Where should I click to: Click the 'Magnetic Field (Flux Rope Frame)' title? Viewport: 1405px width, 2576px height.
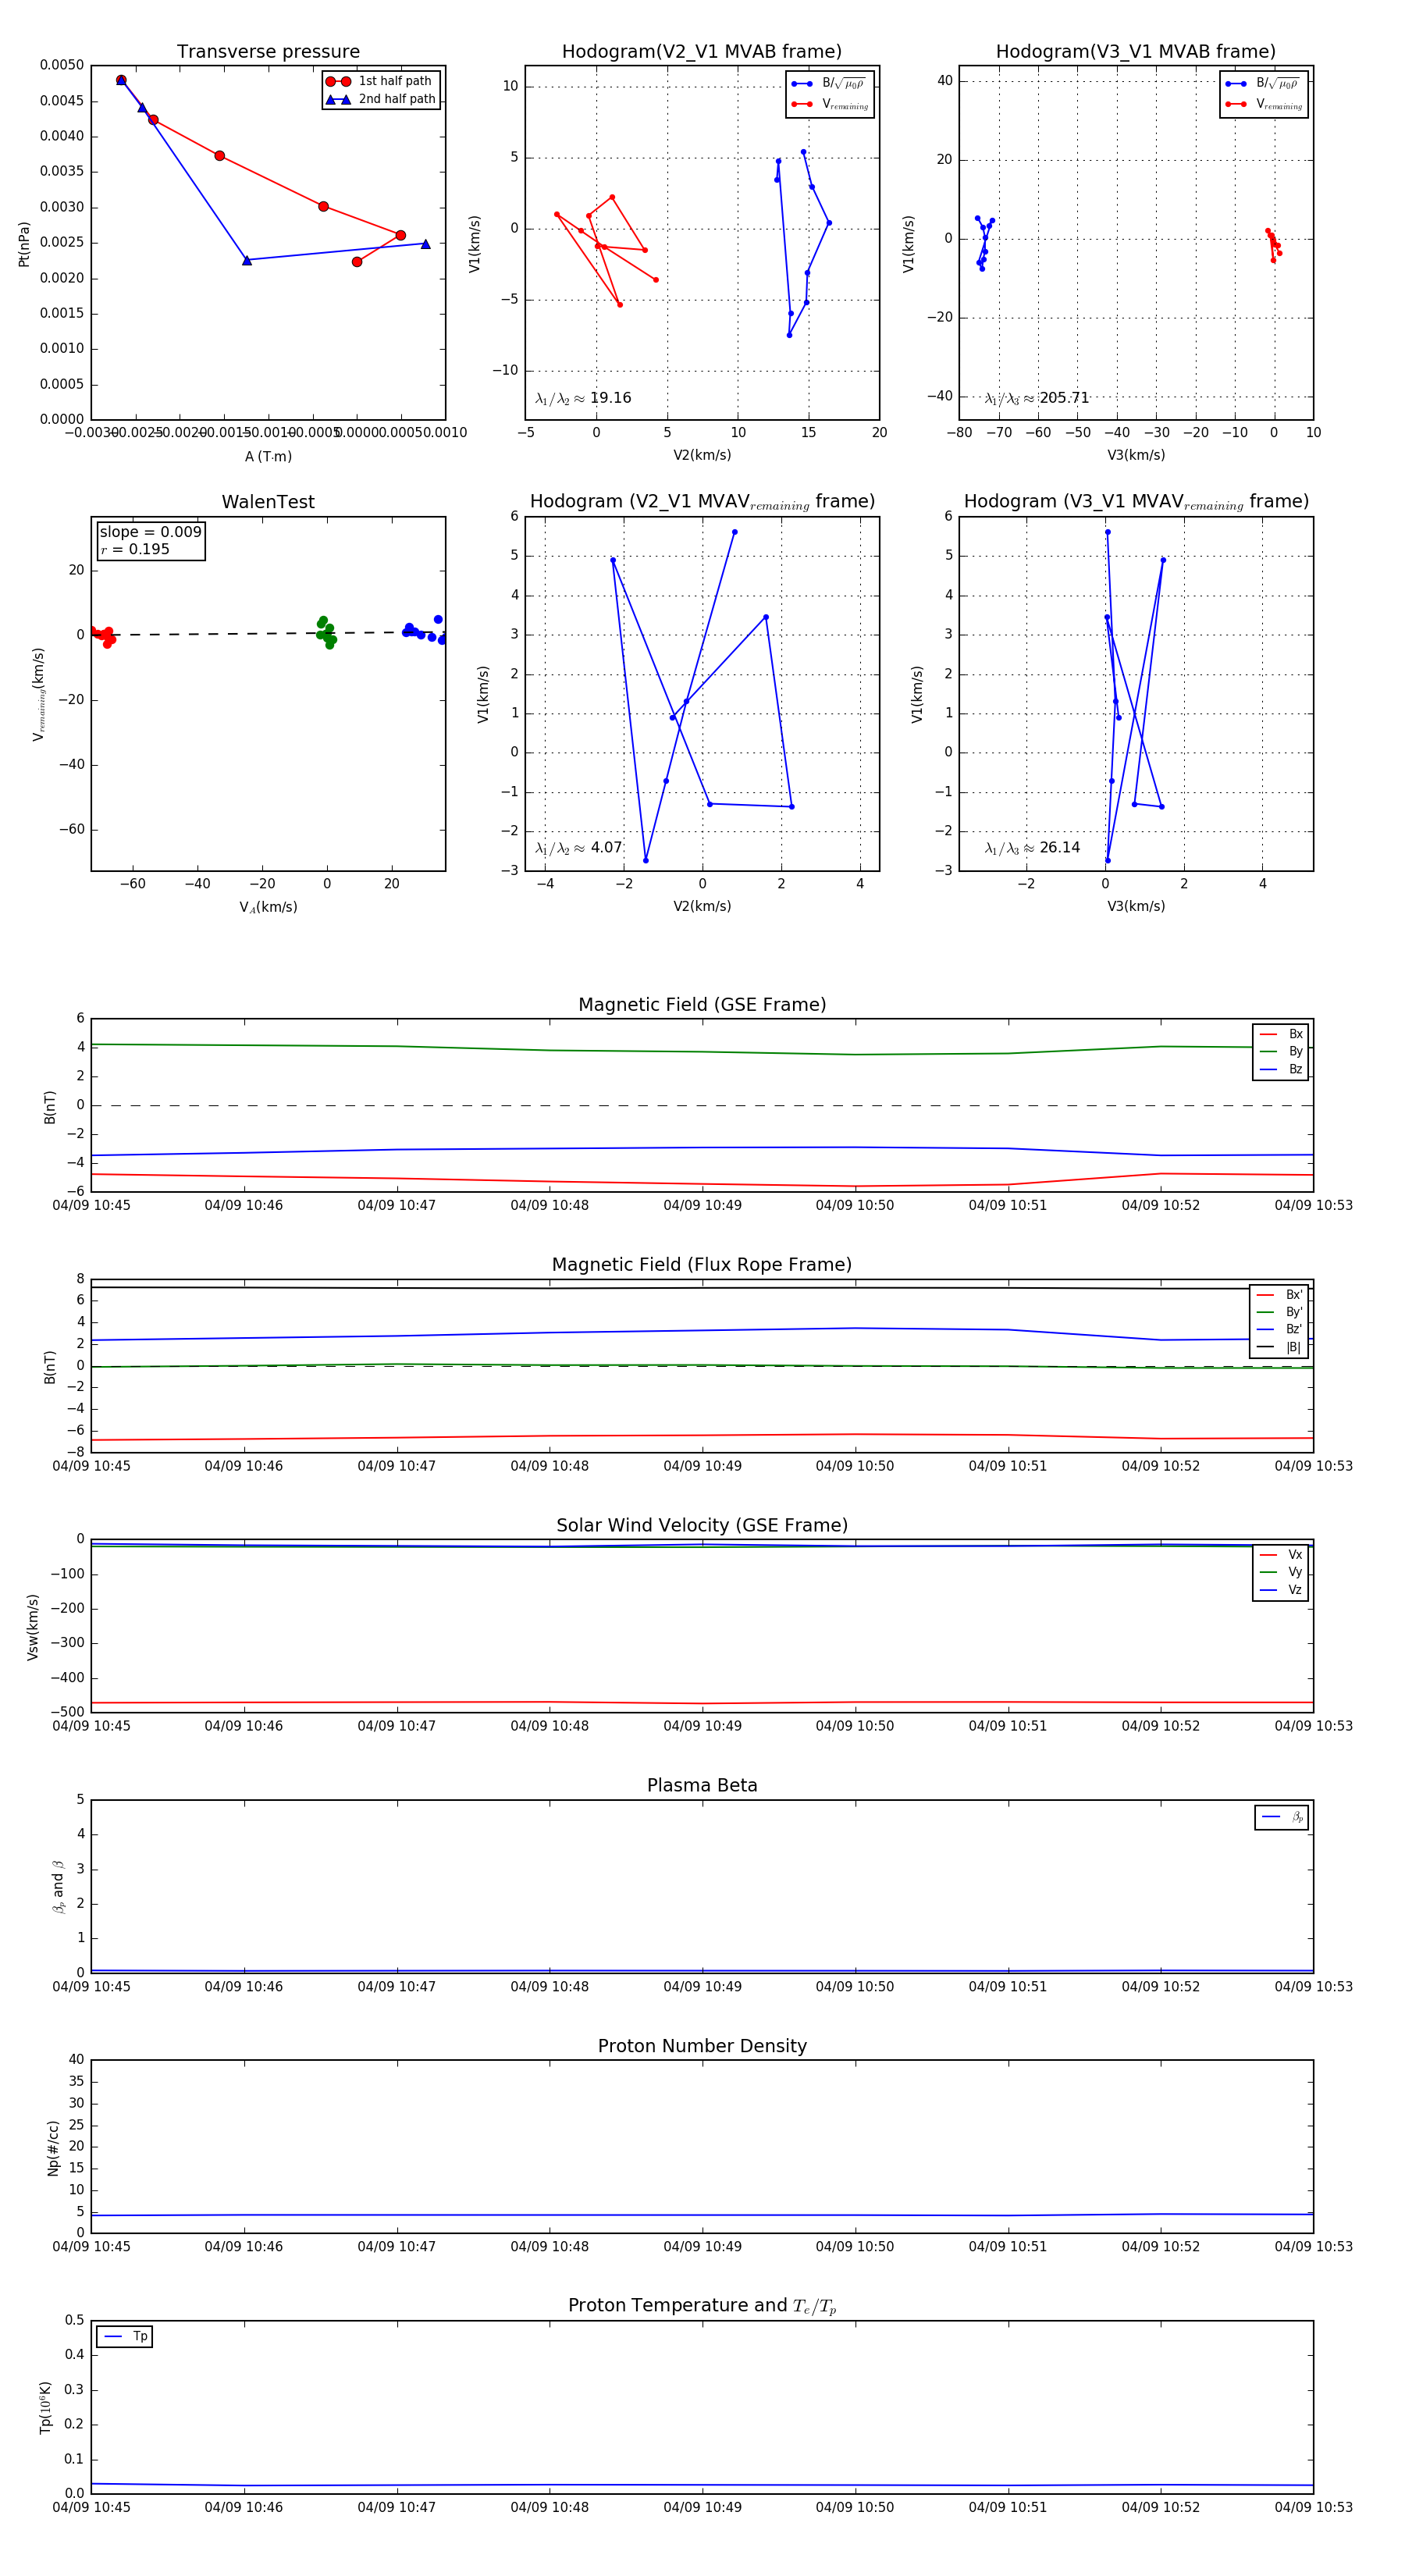[x=702, y=1265]
